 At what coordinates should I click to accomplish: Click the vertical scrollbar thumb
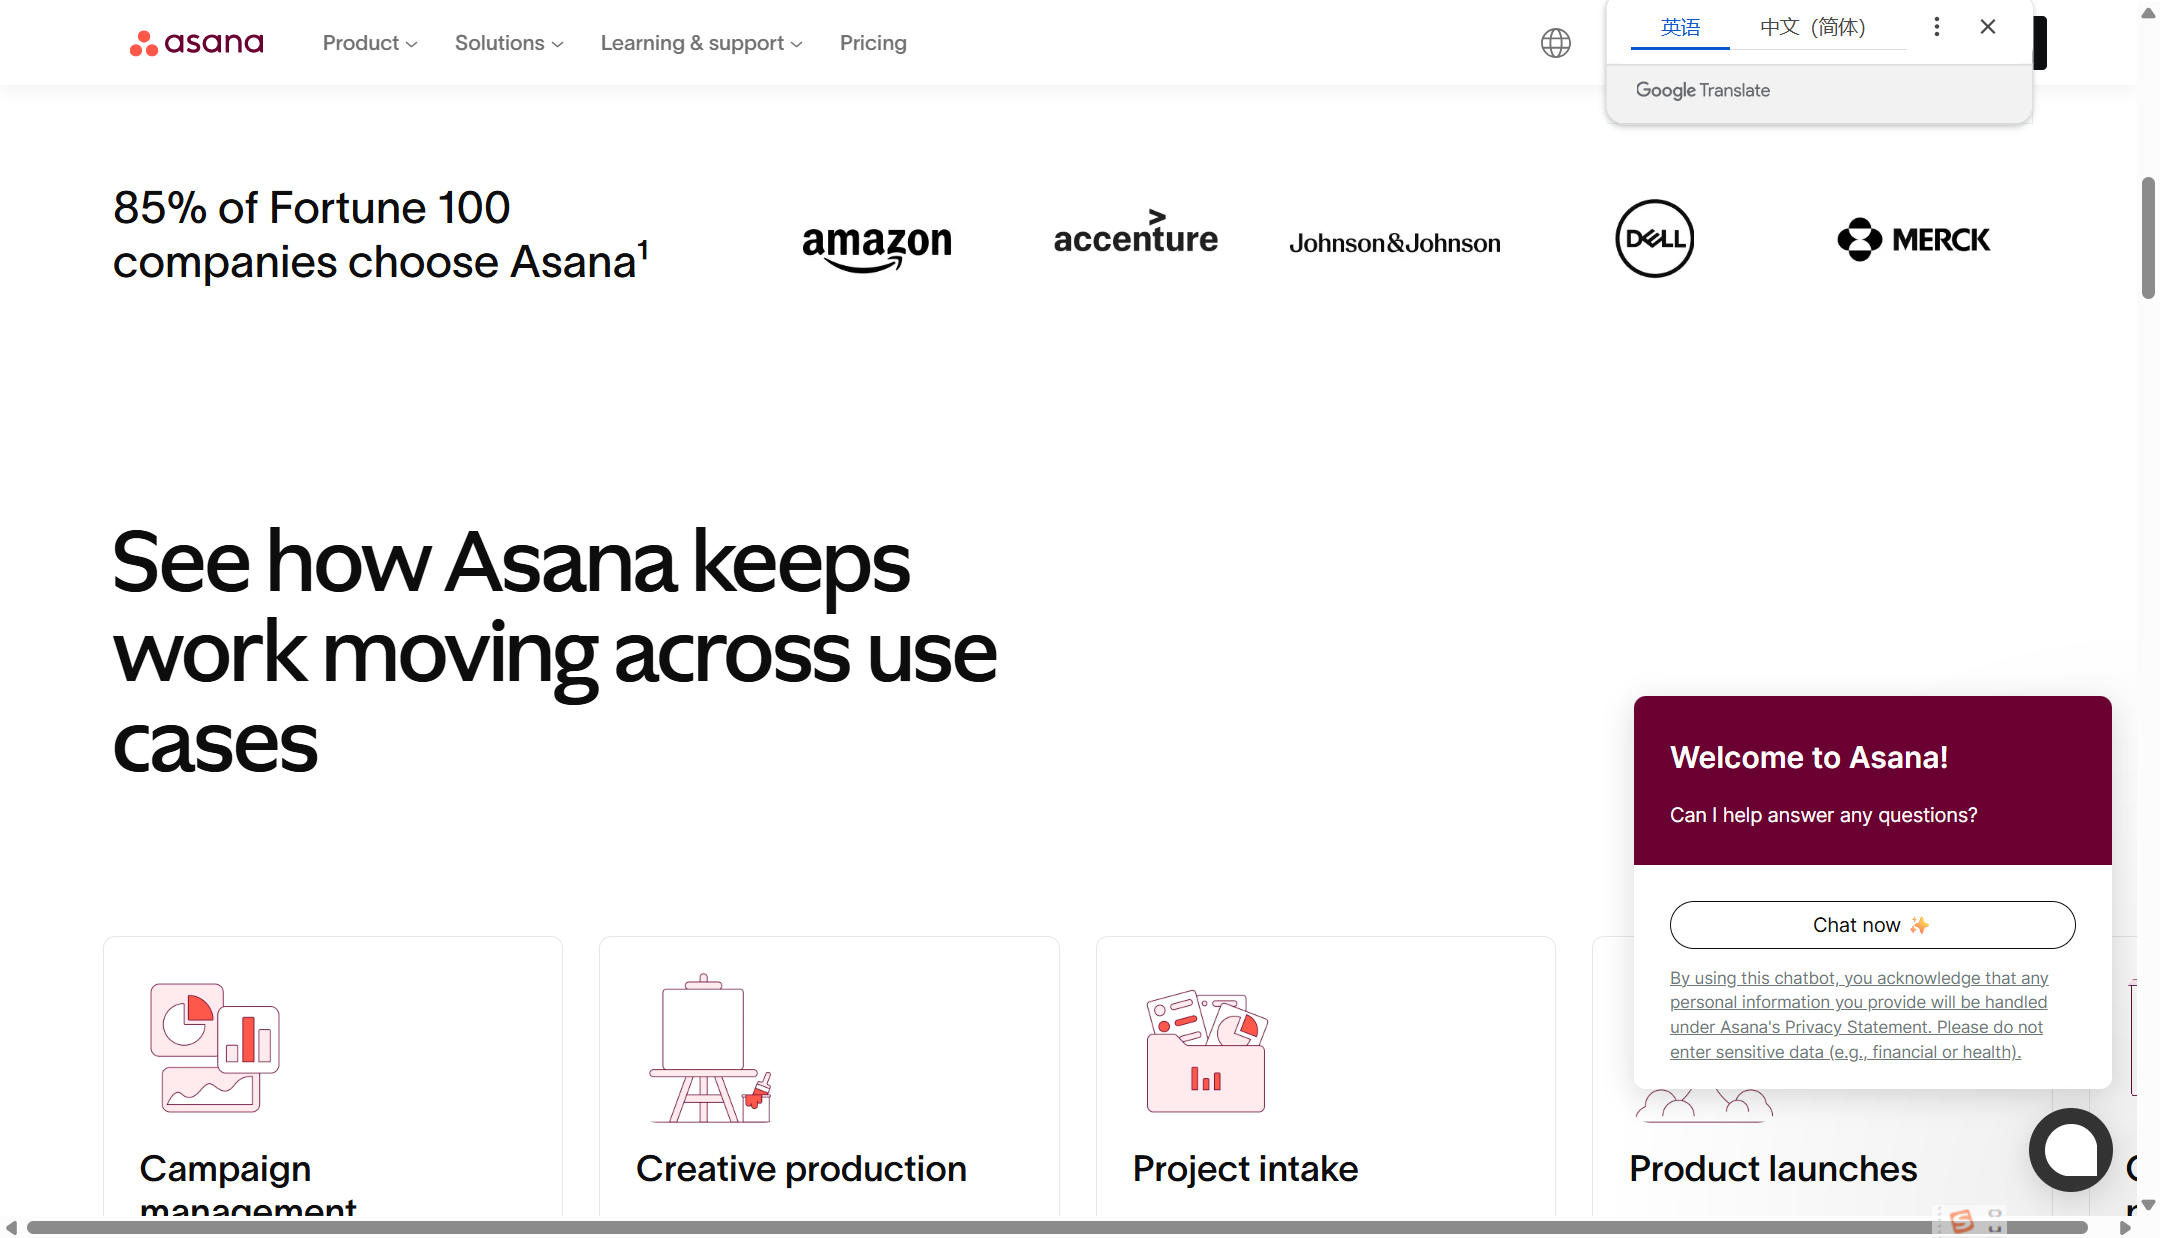tap(2147, 238)
